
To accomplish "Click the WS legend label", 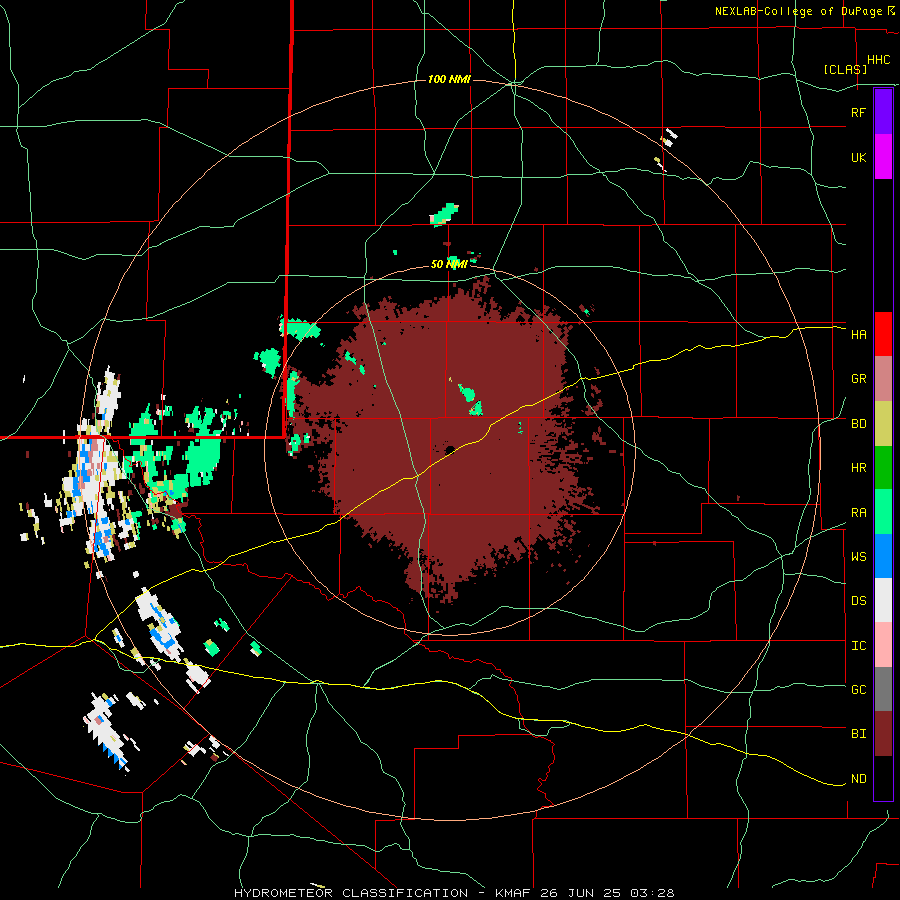I will (858, 557).
